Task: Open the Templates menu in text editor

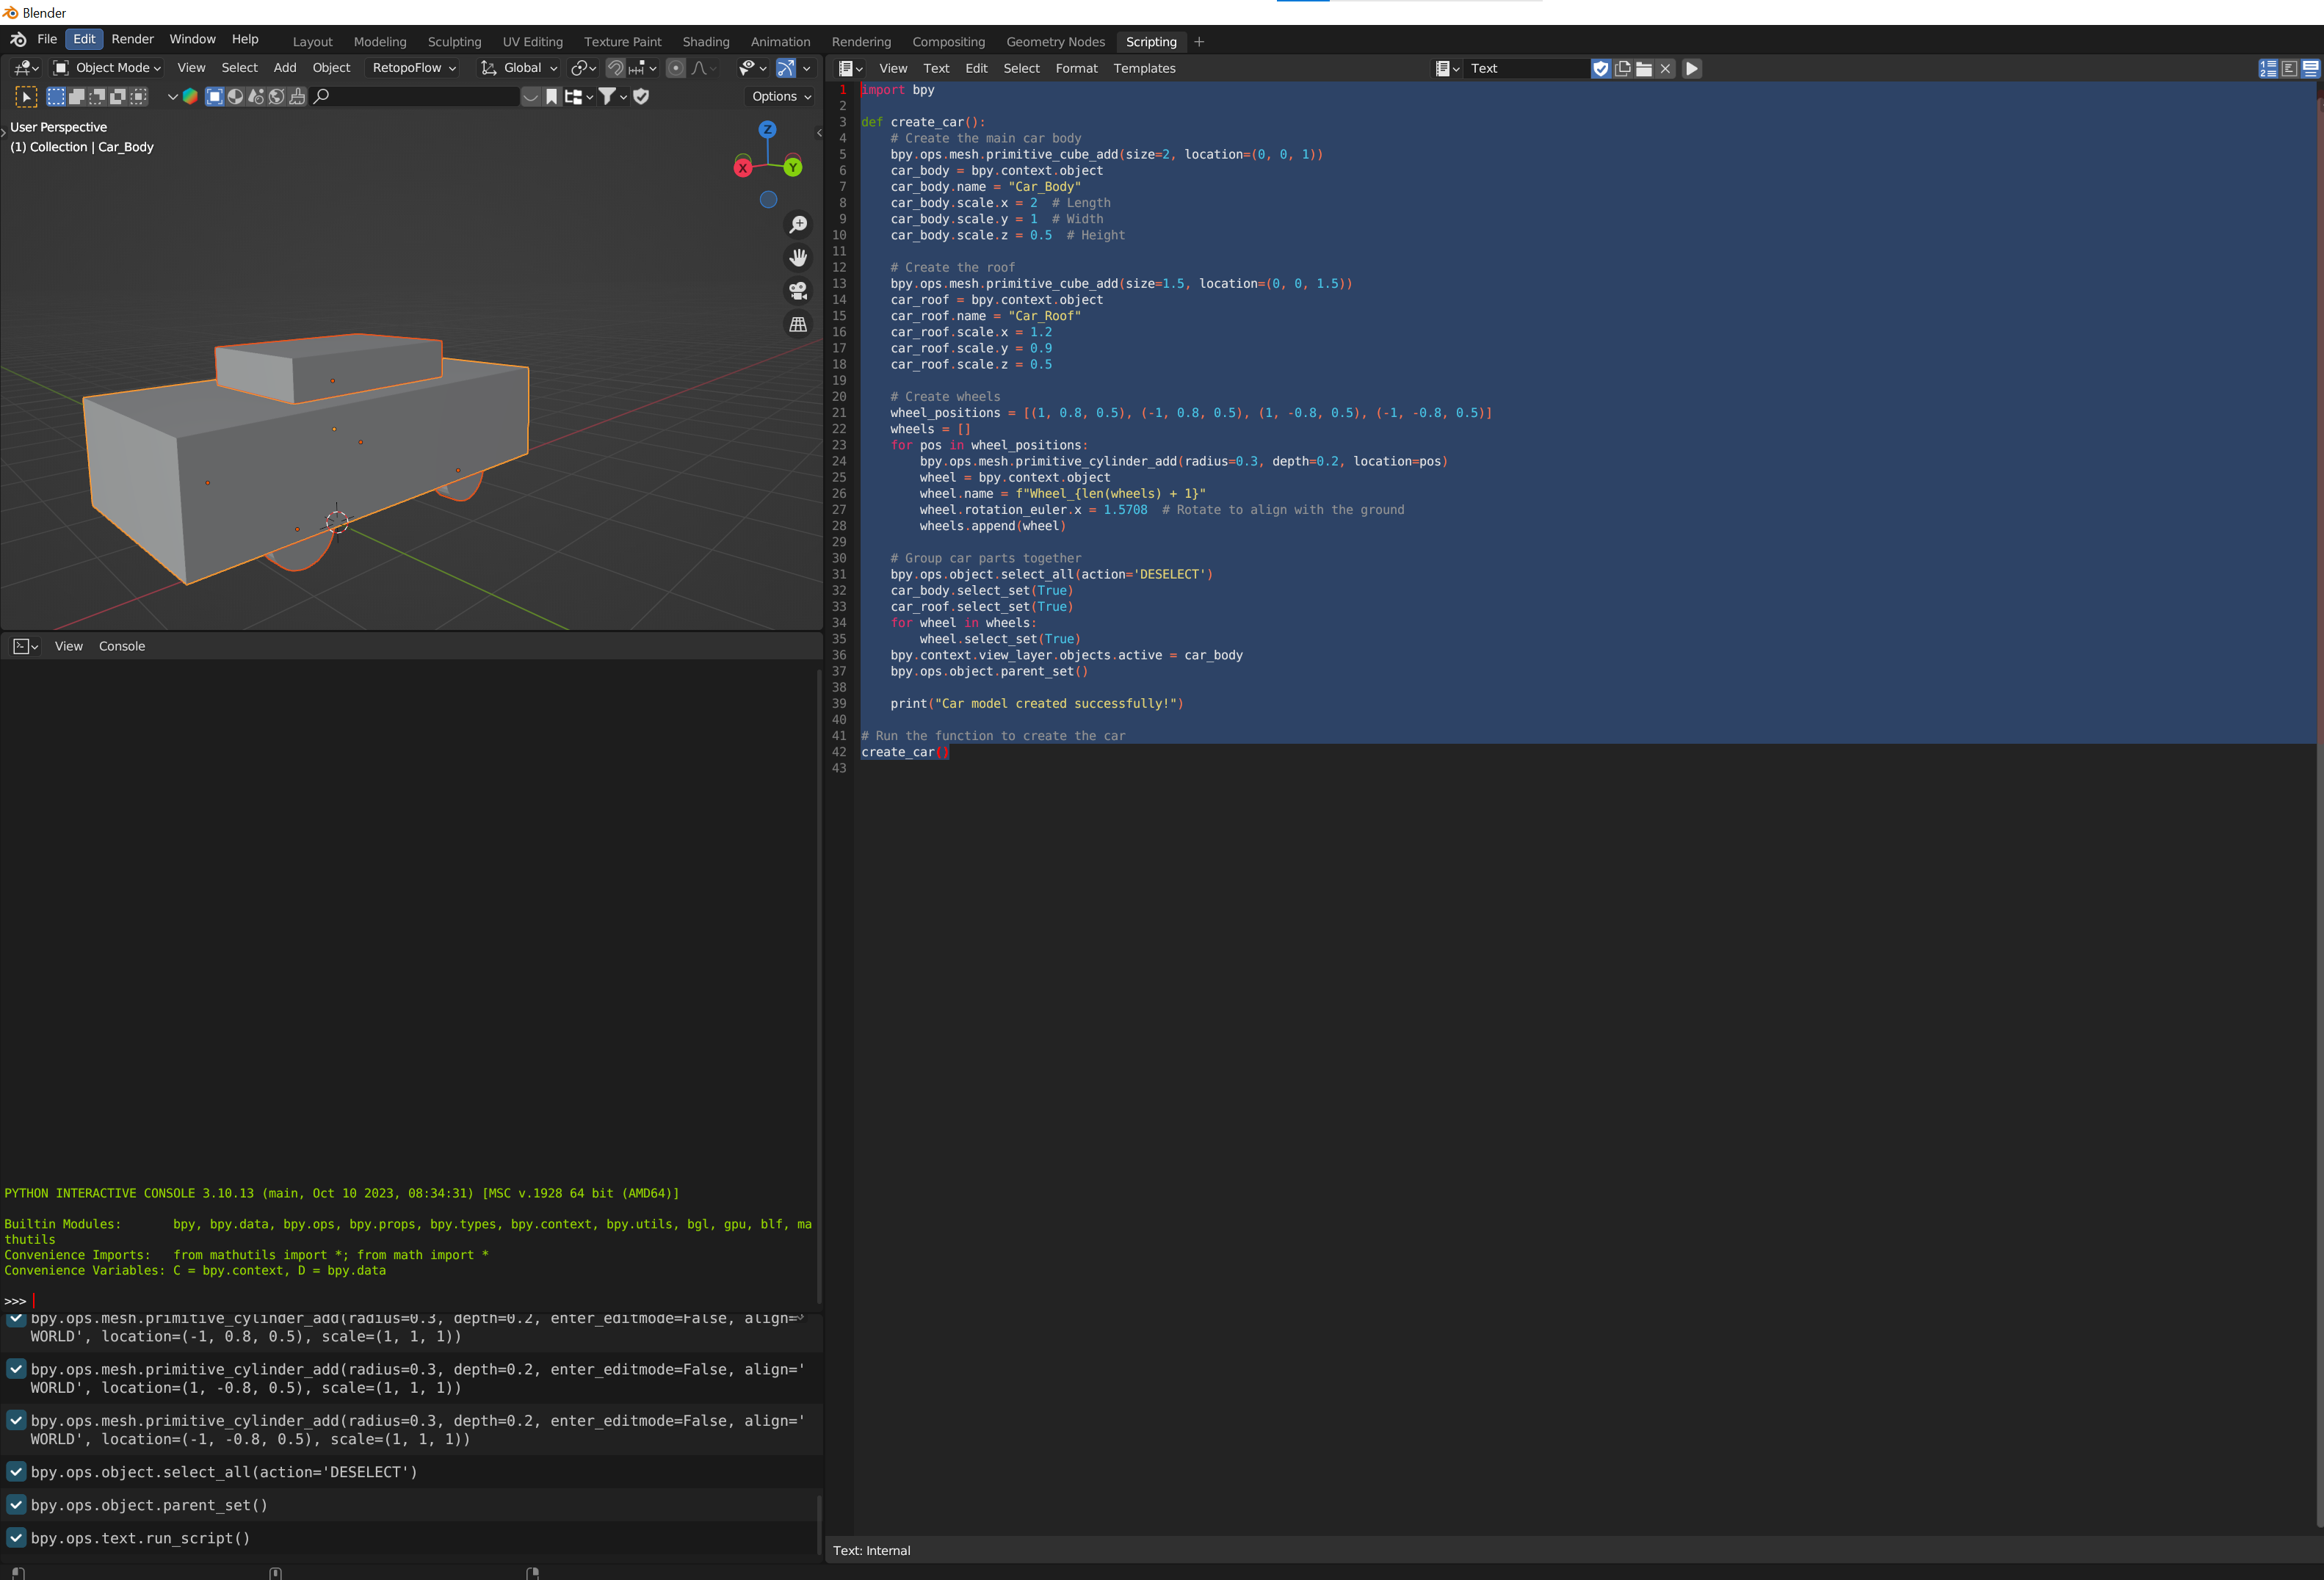Action: [1144, 68]
